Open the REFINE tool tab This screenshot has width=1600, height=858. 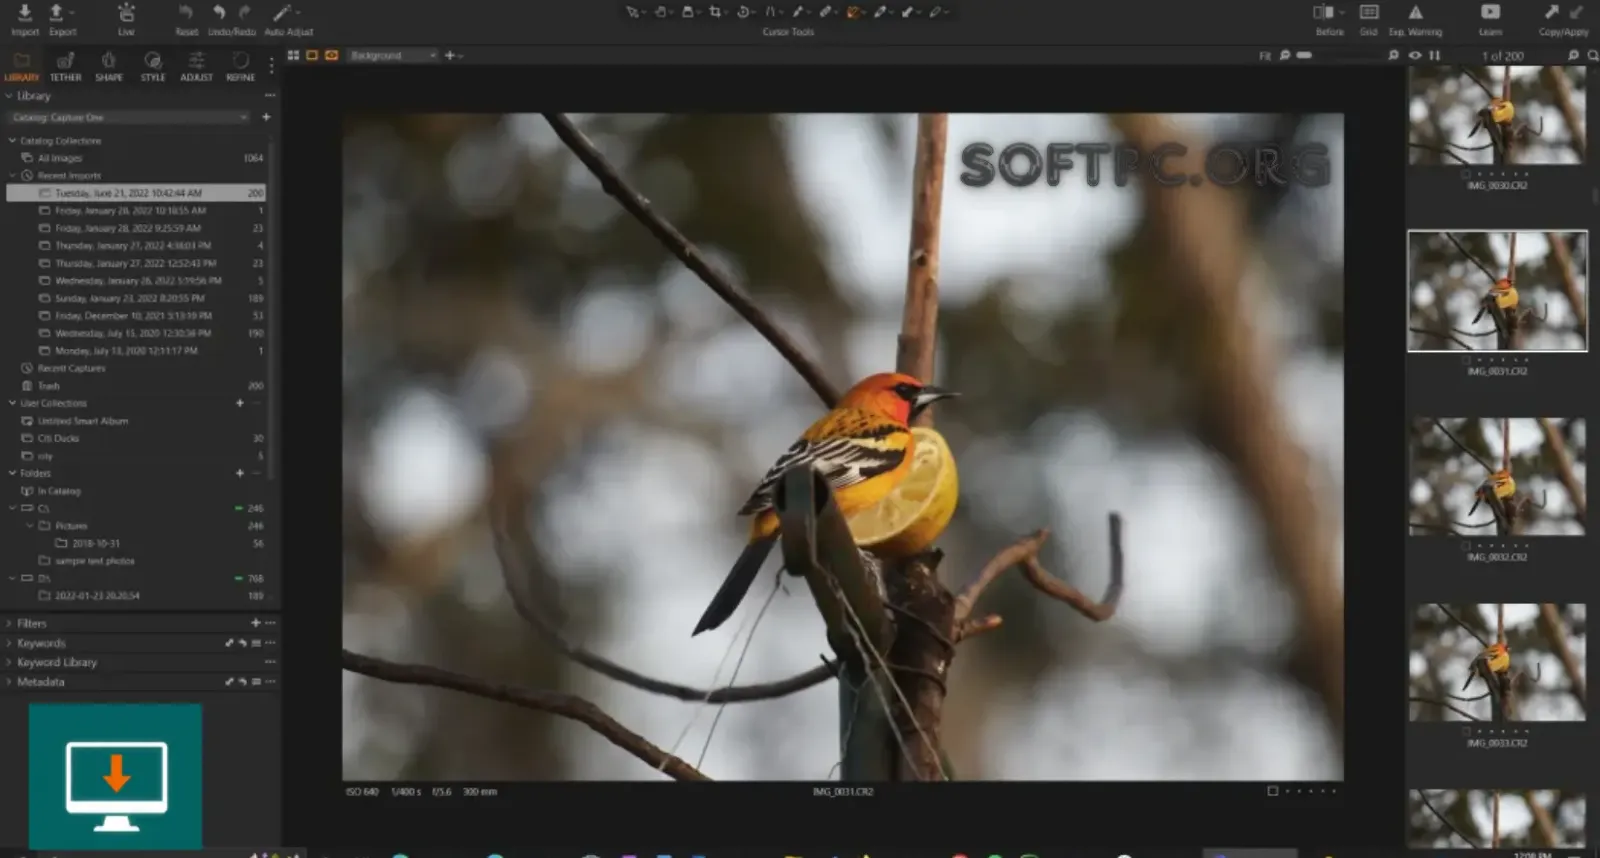coord(240,67)
